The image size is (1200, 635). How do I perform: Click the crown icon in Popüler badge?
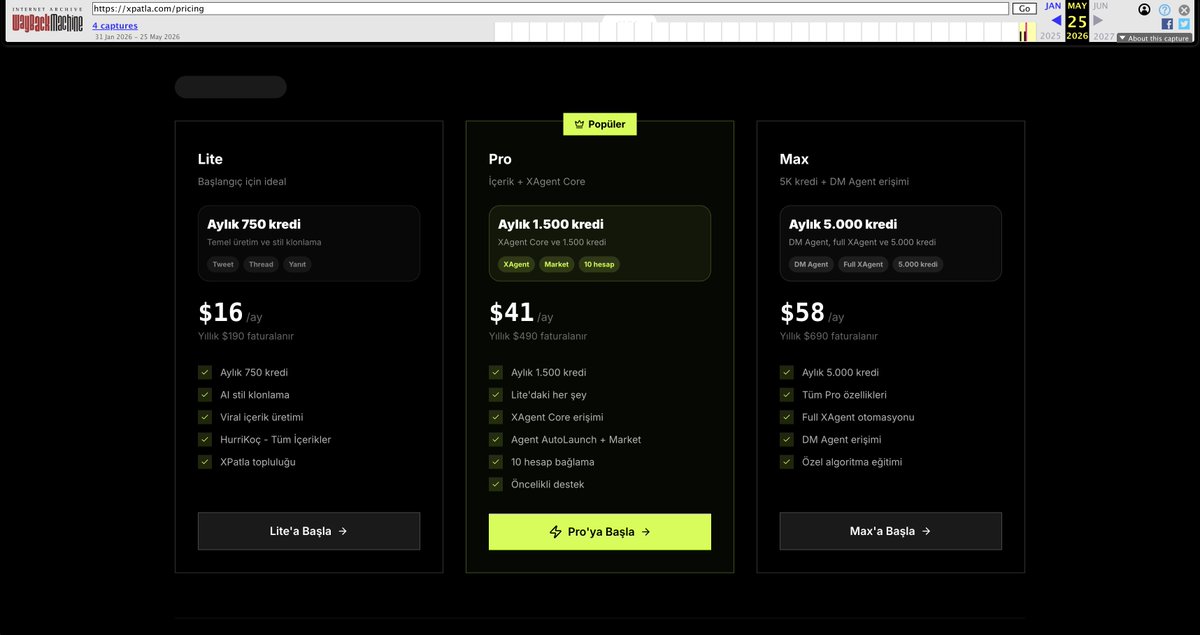(579, 124)
